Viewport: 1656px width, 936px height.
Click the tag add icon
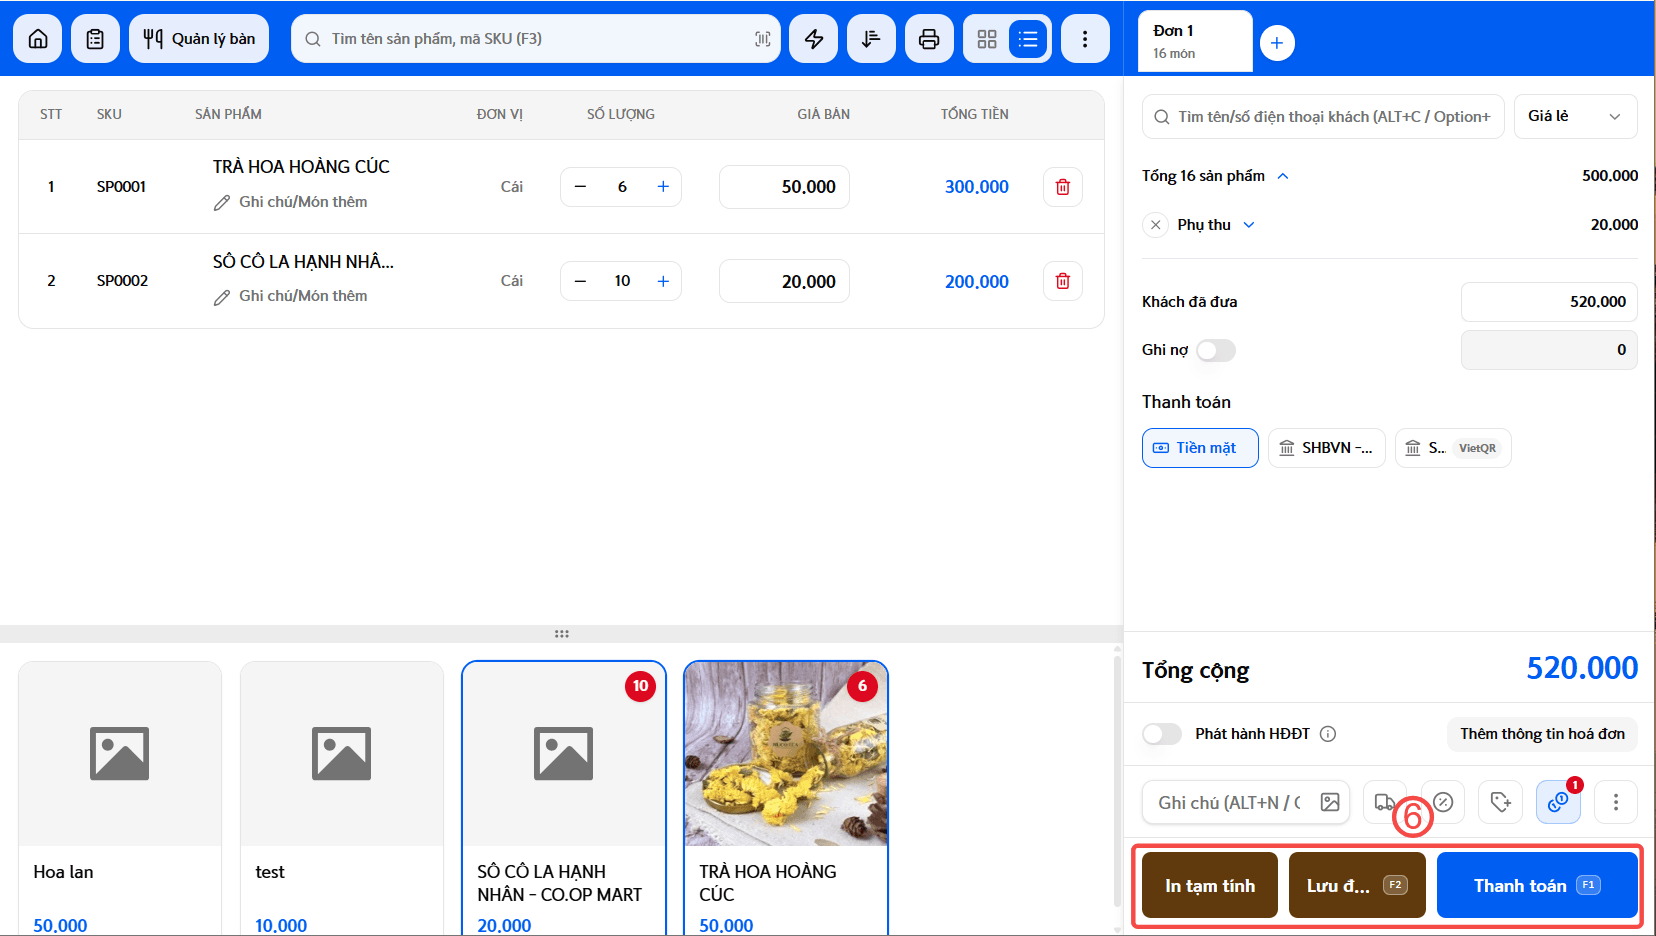[1500, 802]
